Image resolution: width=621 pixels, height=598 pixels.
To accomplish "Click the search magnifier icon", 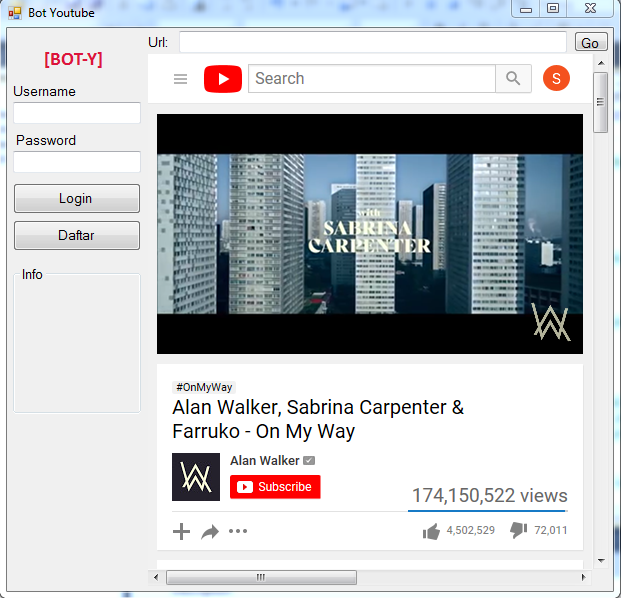I will coord(513,78).
